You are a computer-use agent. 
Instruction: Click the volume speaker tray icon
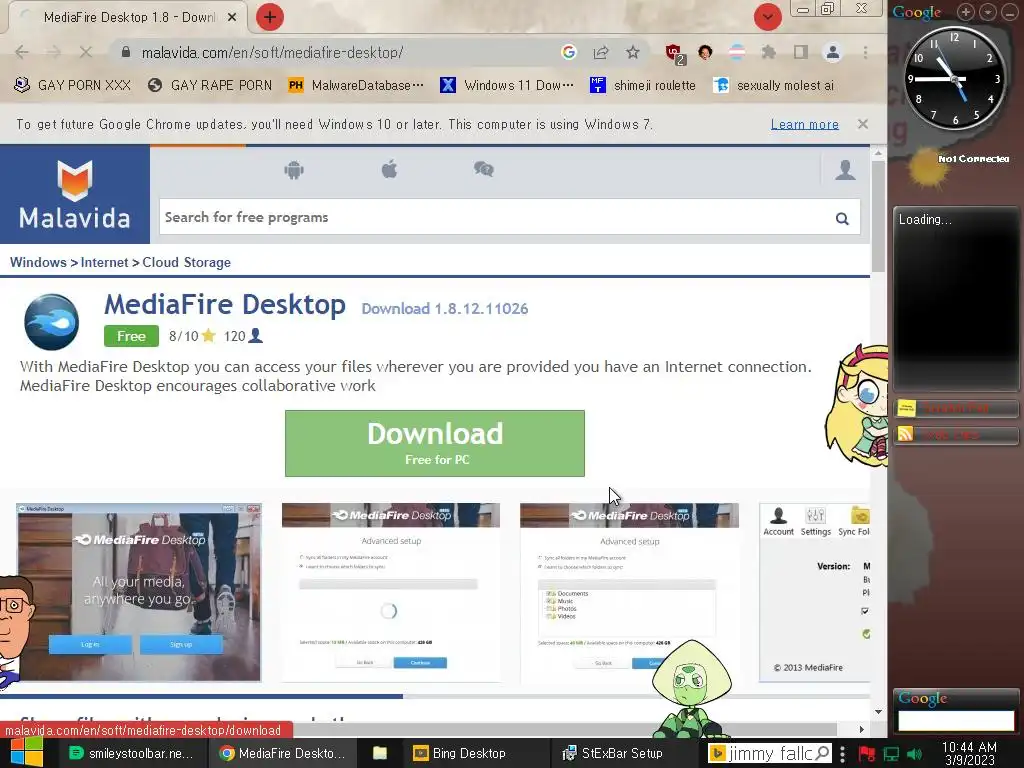915,754
